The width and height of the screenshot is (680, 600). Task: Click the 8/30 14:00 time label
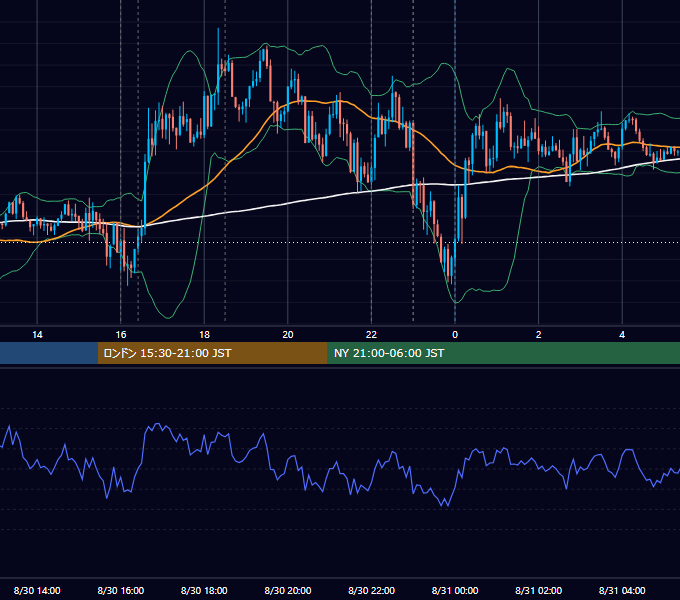pos(37,590)
